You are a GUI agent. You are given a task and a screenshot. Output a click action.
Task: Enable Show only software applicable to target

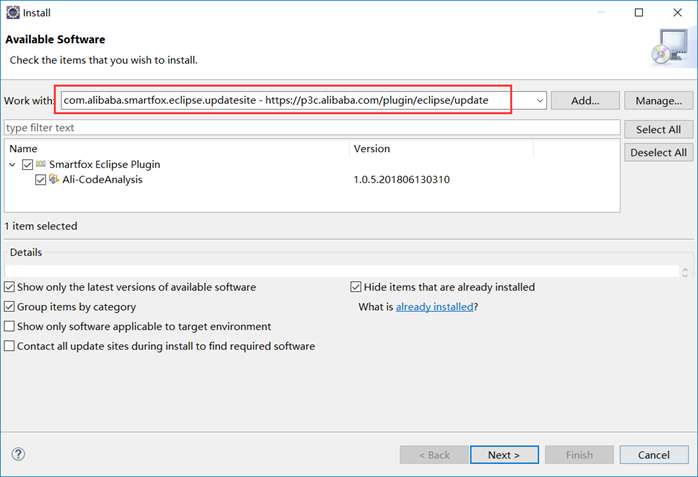coord(10,327)
